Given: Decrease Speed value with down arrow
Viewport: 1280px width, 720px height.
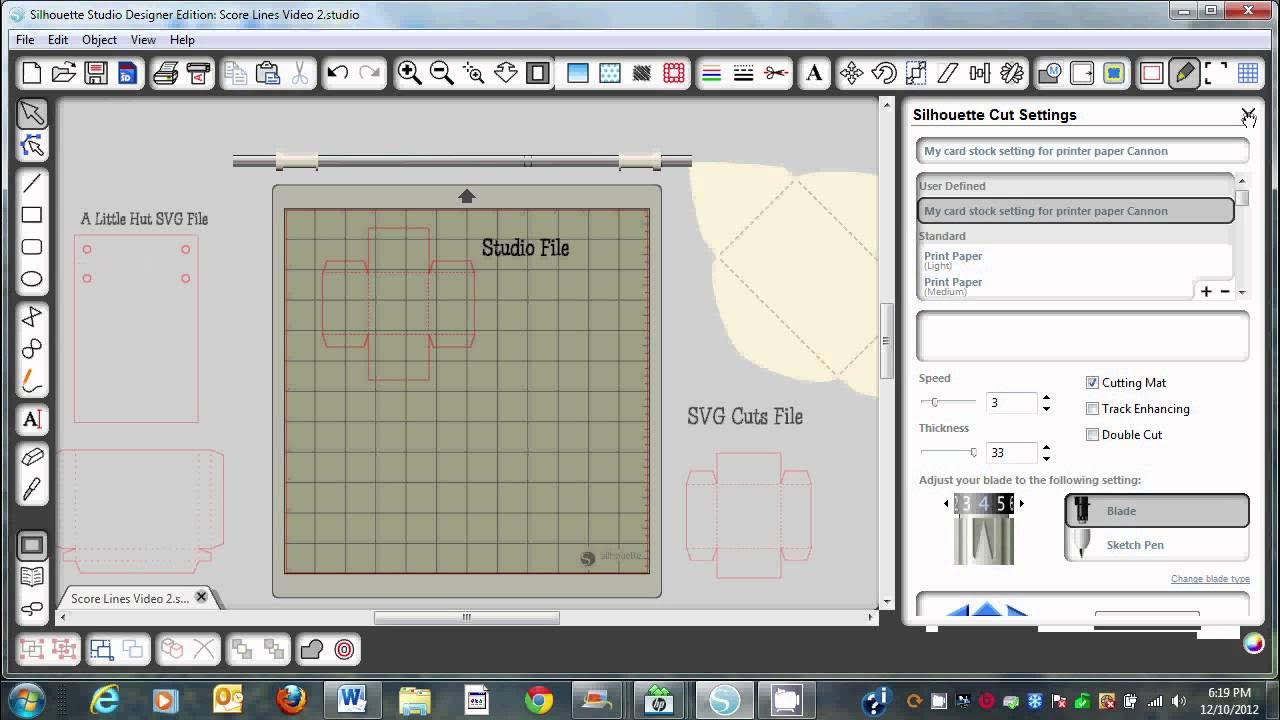Looking at the screenshot, I should coord(1046,409).
